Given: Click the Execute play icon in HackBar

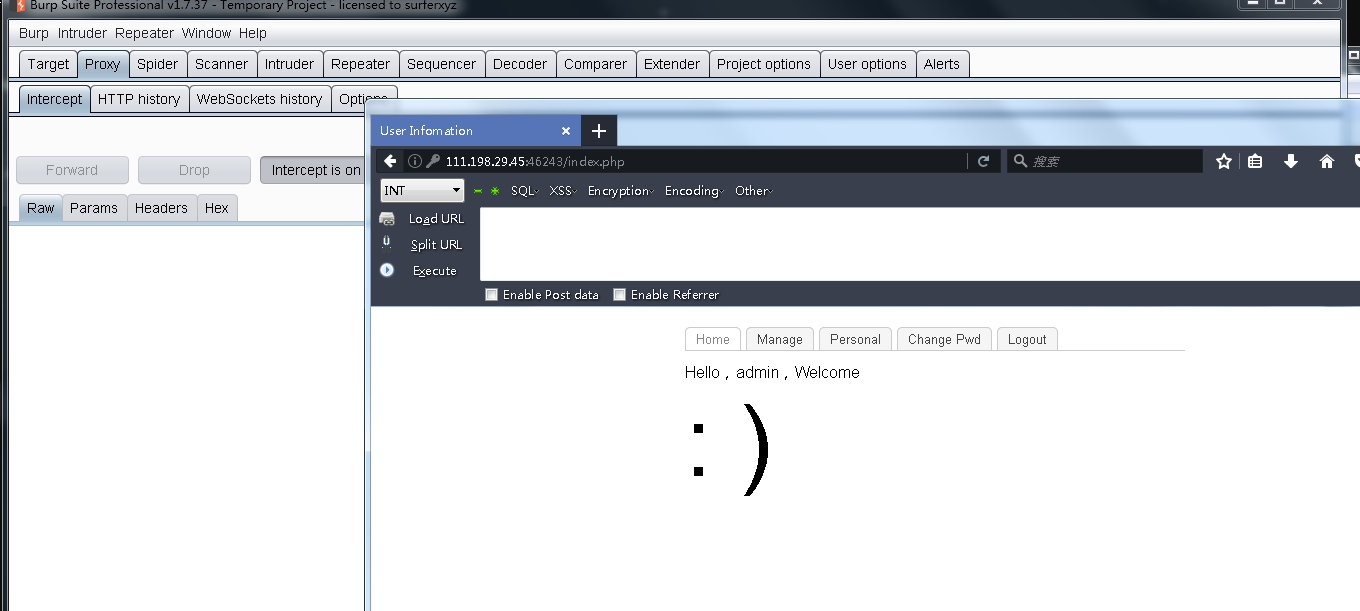Looking at the screenshot, I should (387, 270).
